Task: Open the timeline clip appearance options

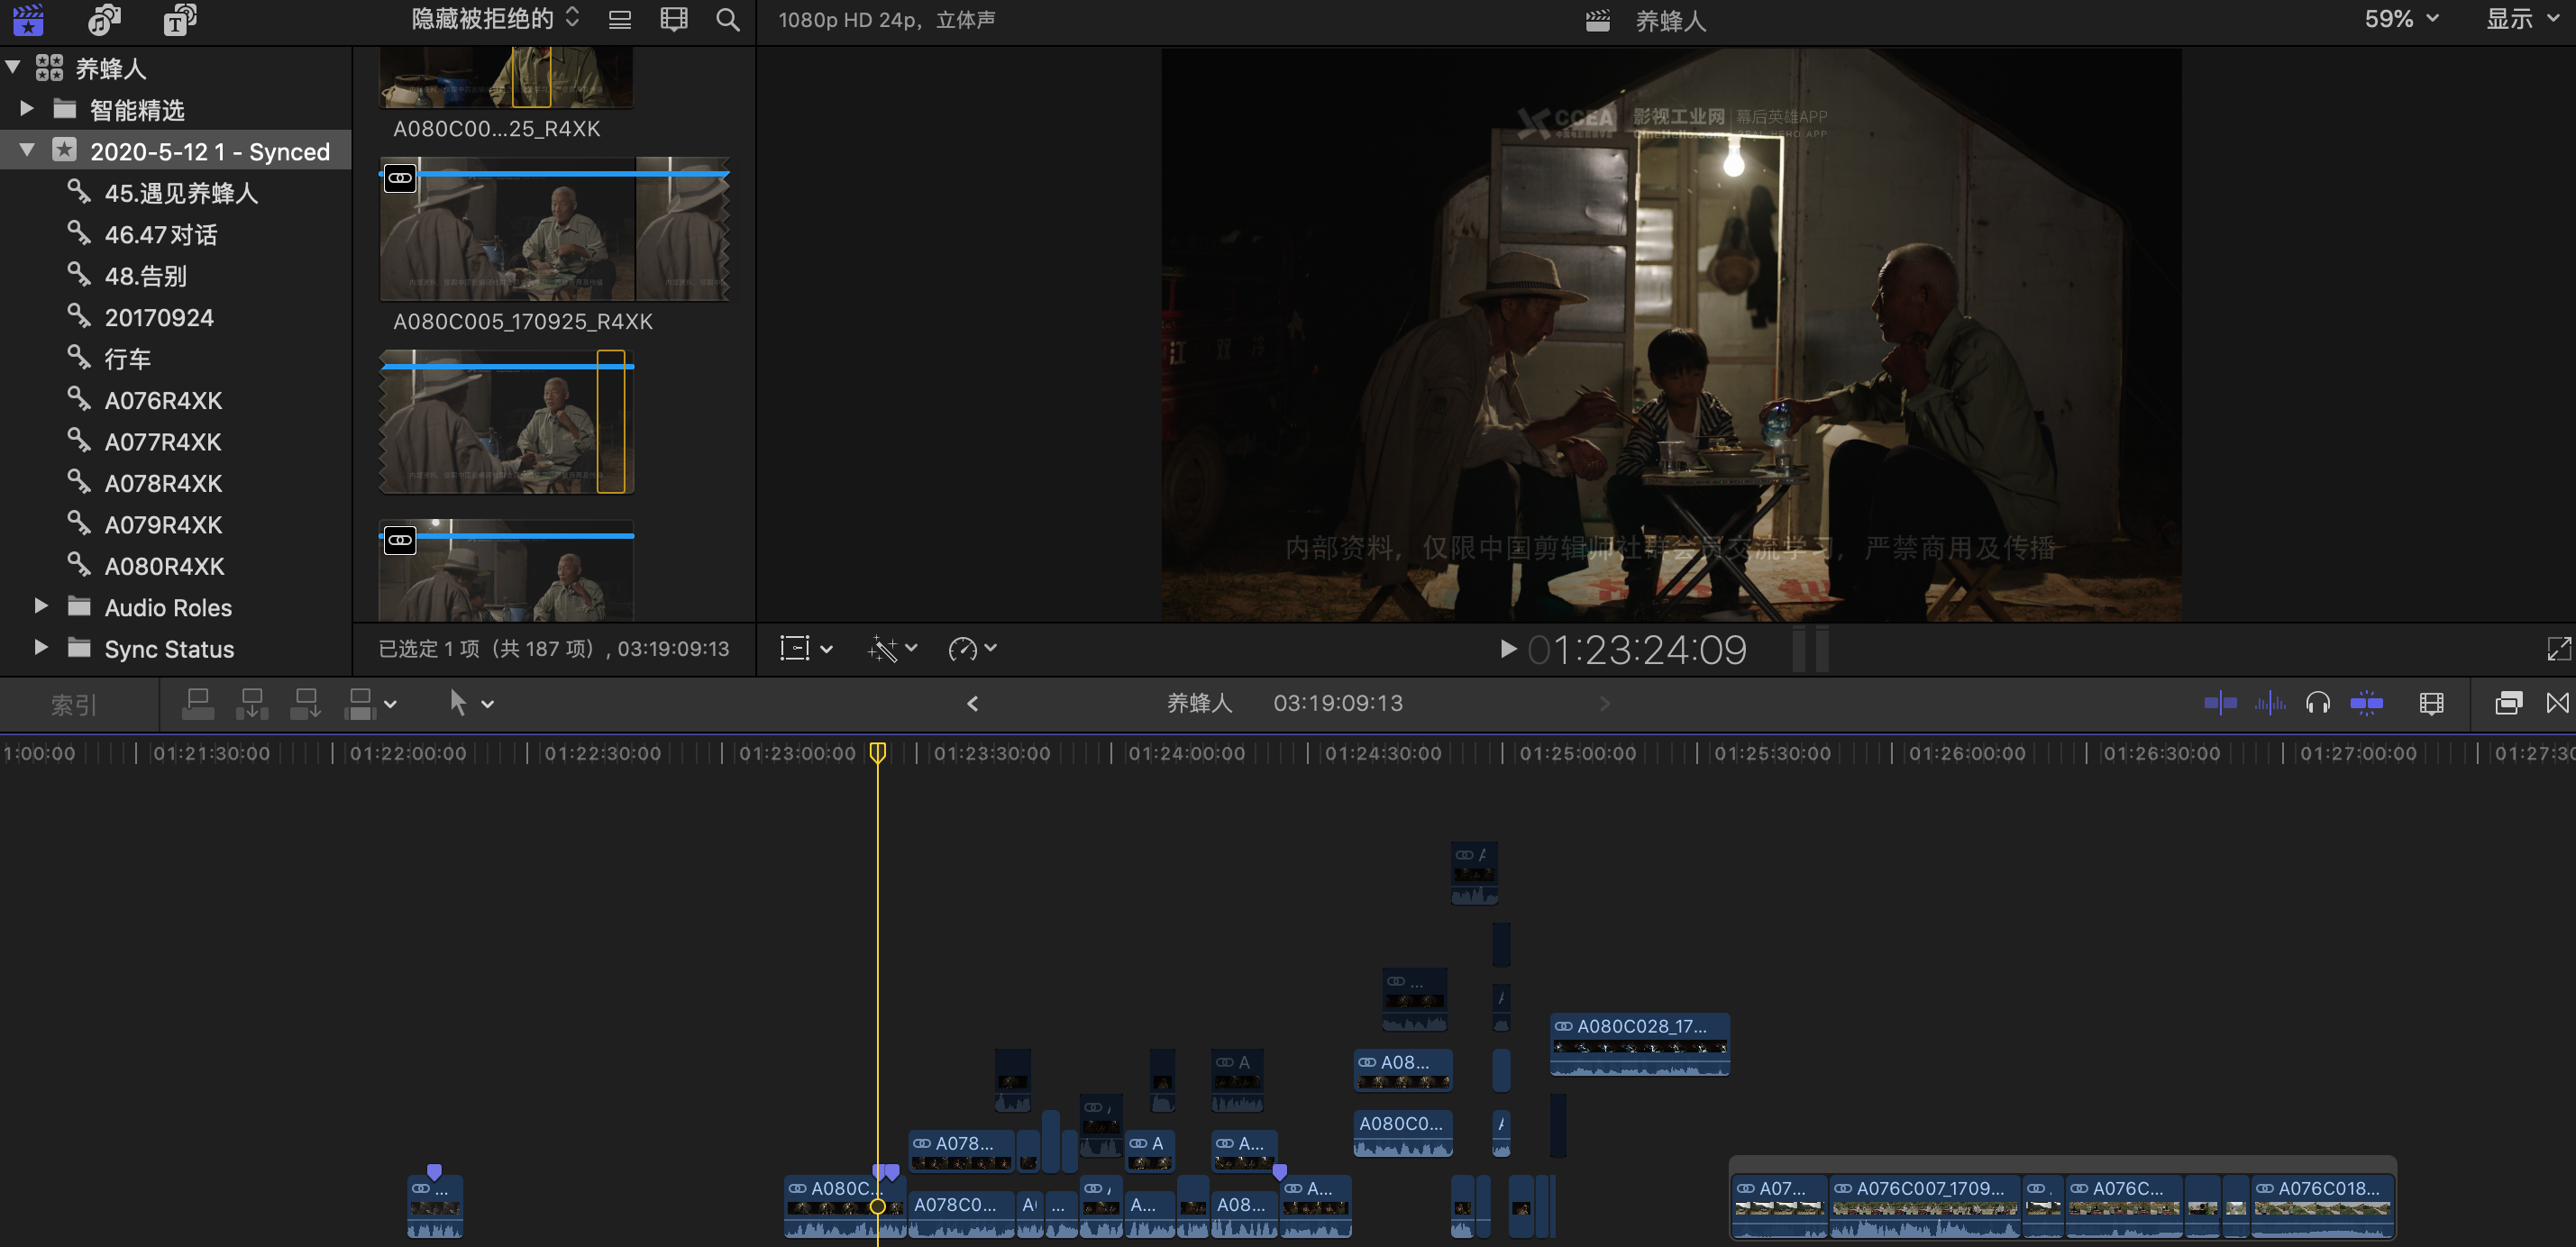Action: (2431, 704)
